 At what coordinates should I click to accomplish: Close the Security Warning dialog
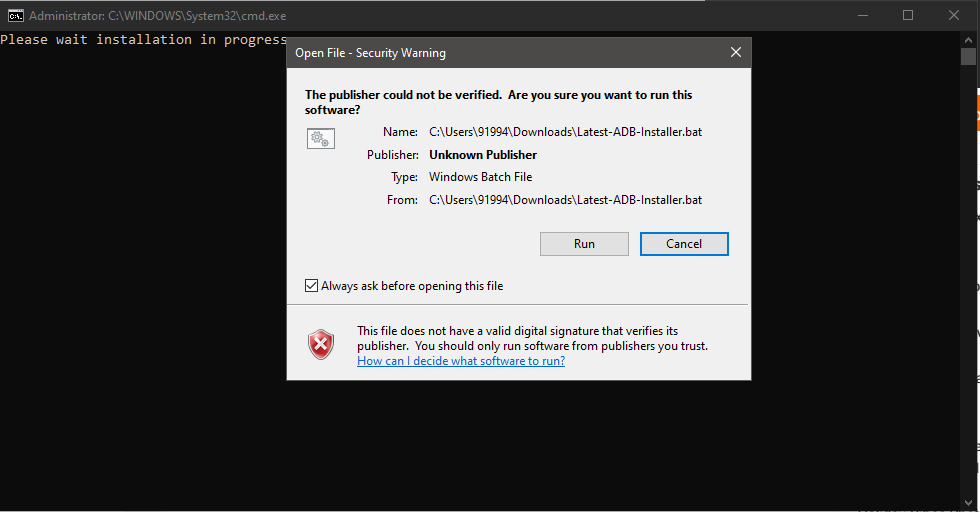736,53
